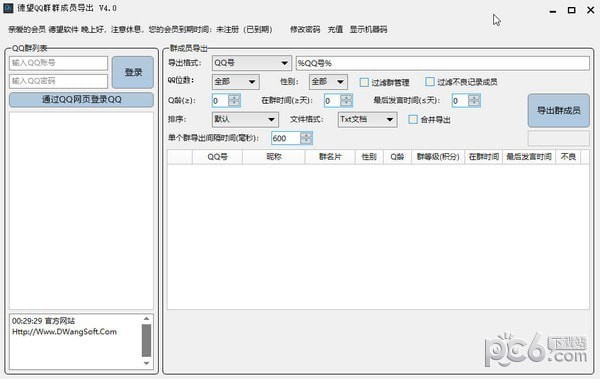600x379 pixels.
Task: Click the 600 interval spinner
Action: [x=292, y=138]
